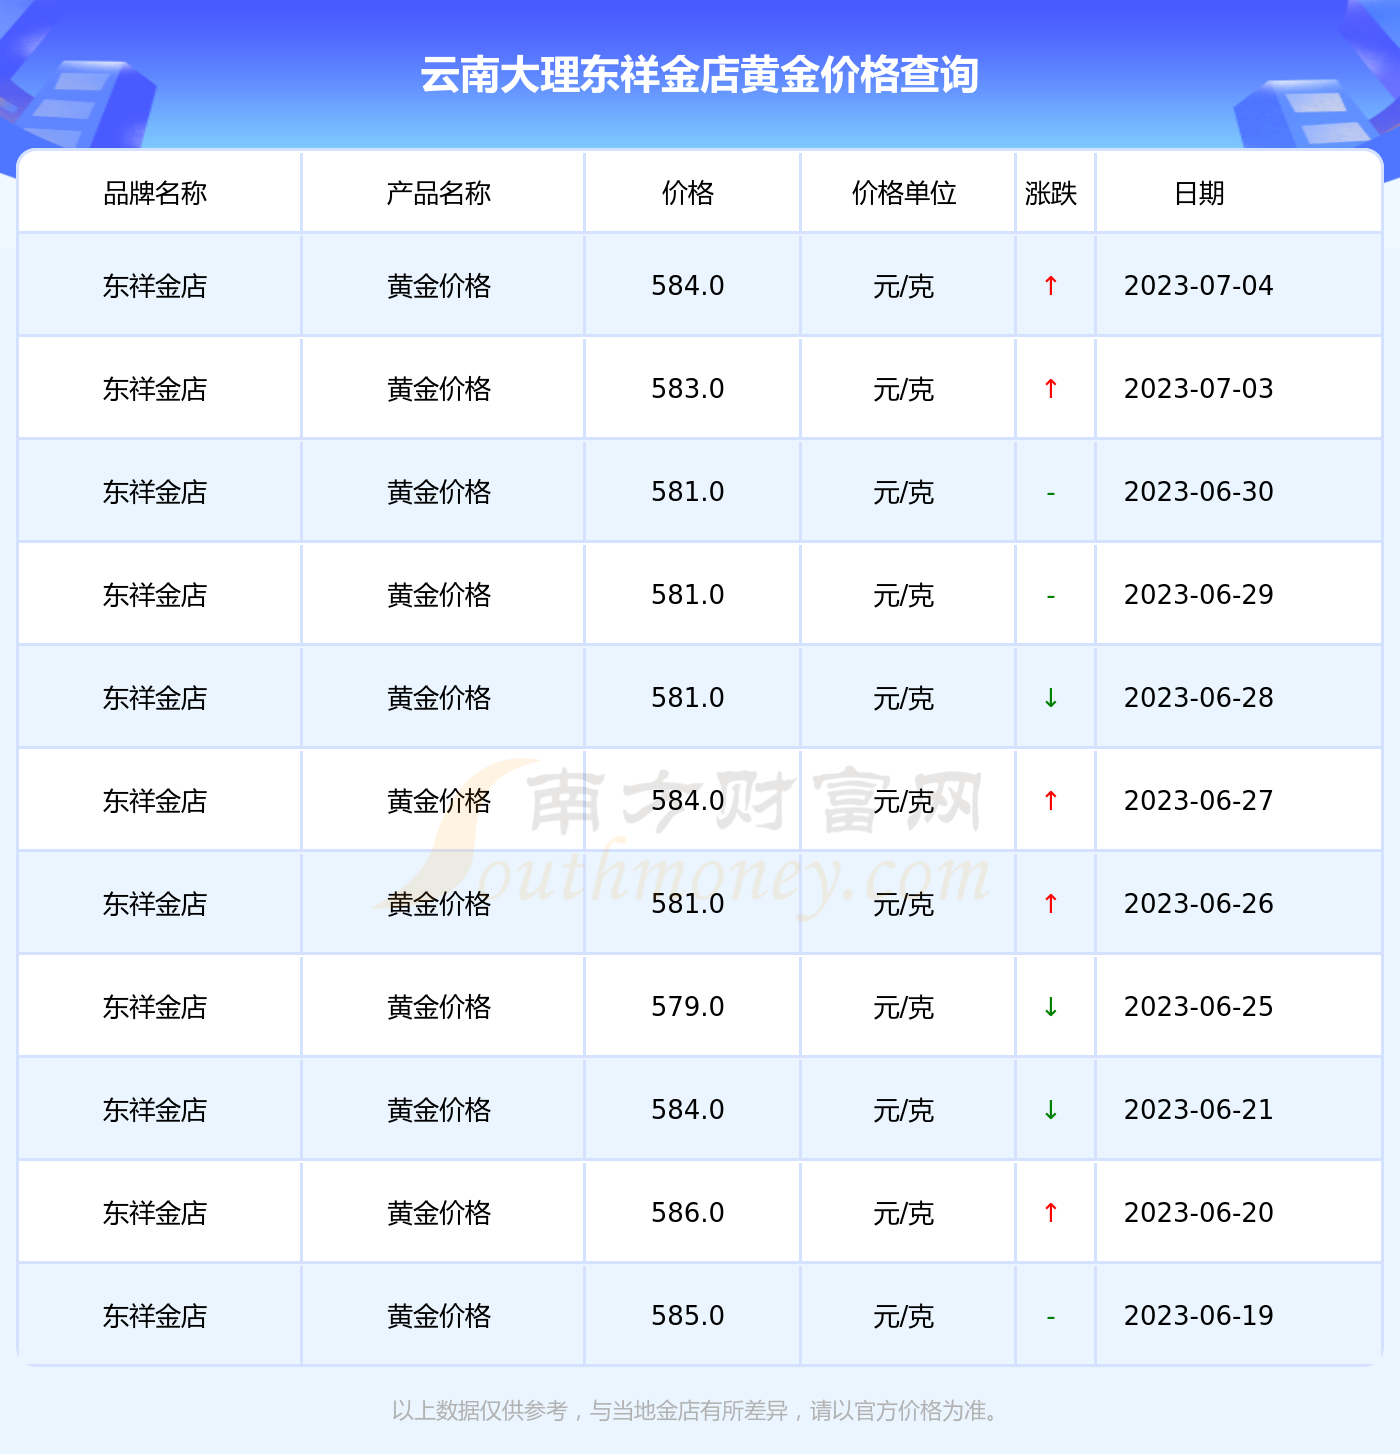Click the green down arrow for 2023-06-25
Image resolution: width=1400 pixels, height=1455 pixels.
click(x=1051, y=1007)
